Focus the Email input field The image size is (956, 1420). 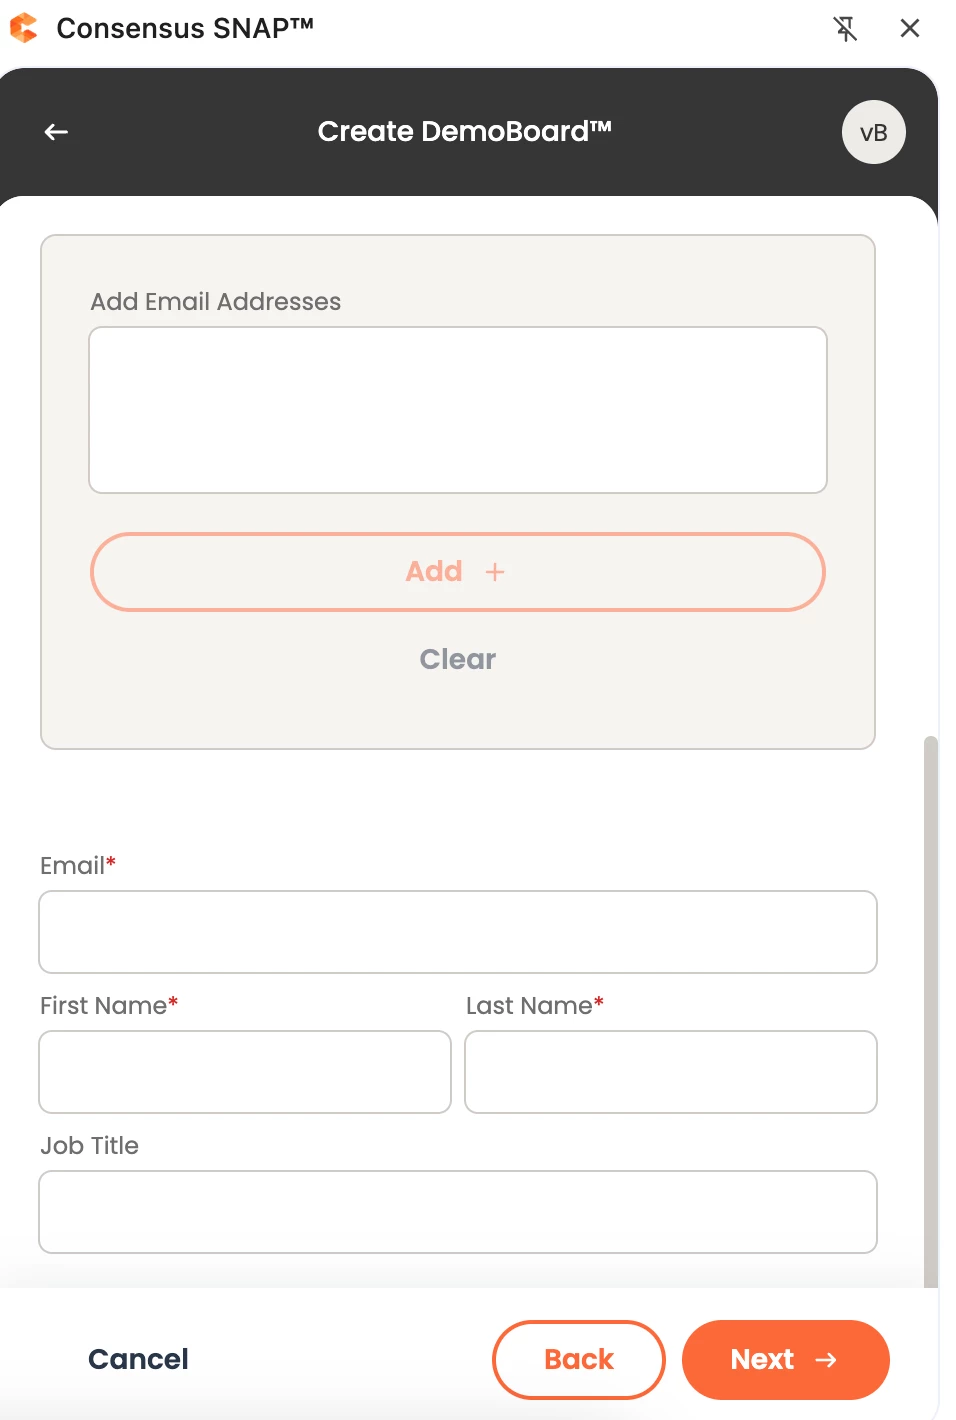coord(458,932)
